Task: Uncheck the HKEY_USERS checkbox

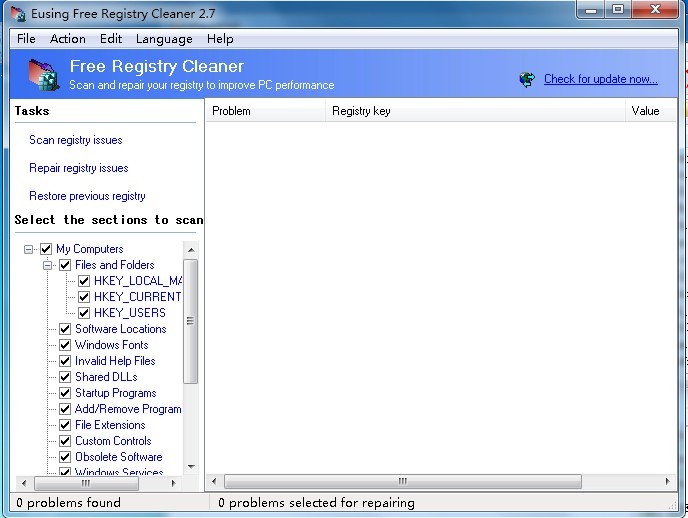Action: click(84, 313)
